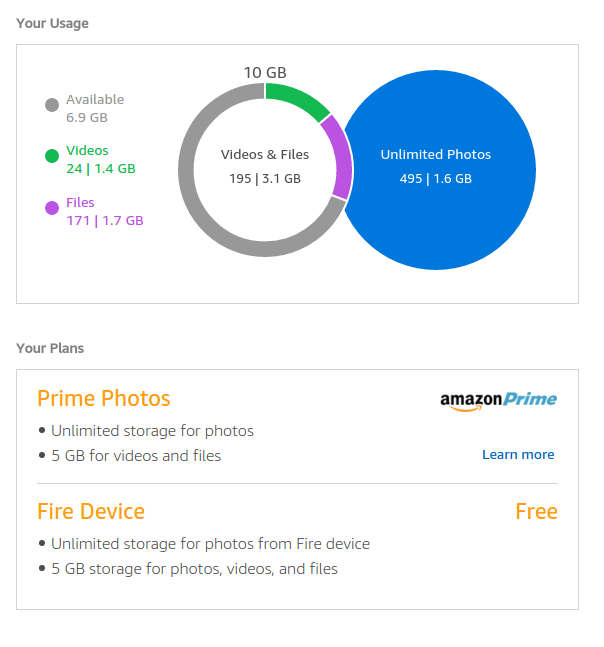Click the green Videos donut segment
The width and height of the screenshot is (604, 647).
click(297, 99)
